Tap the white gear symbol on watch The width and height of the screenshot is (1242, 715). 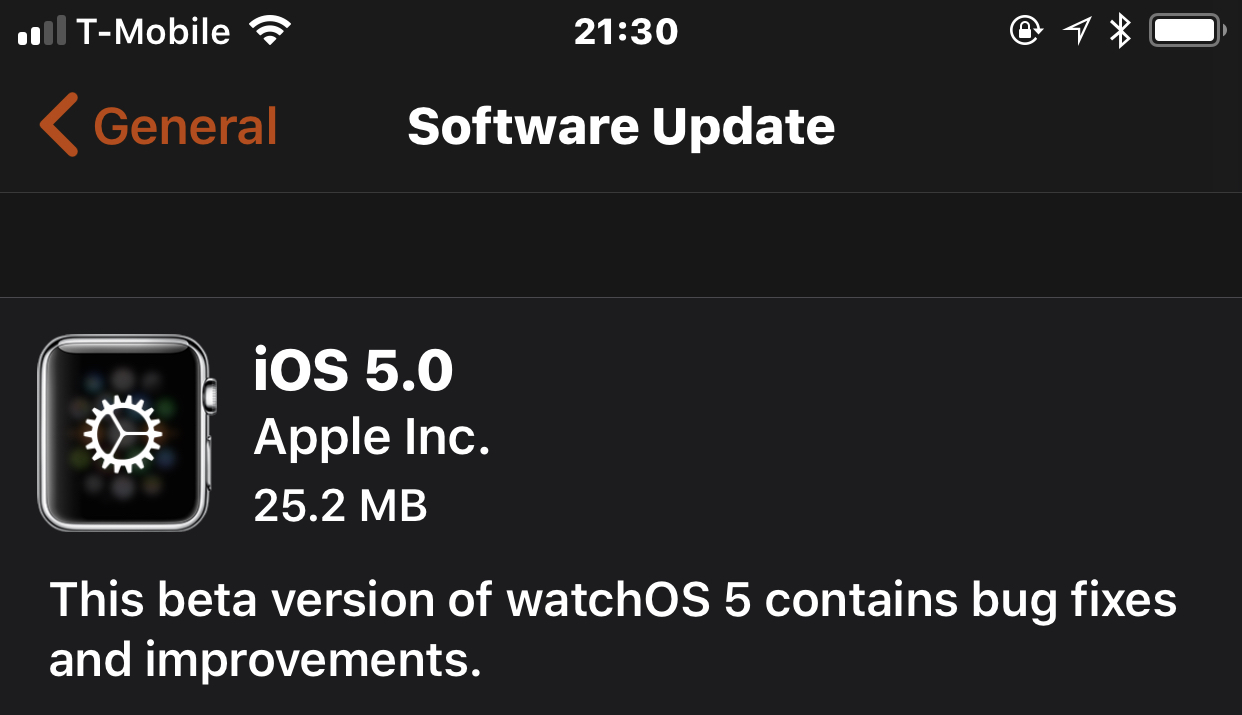coord(123,433)
